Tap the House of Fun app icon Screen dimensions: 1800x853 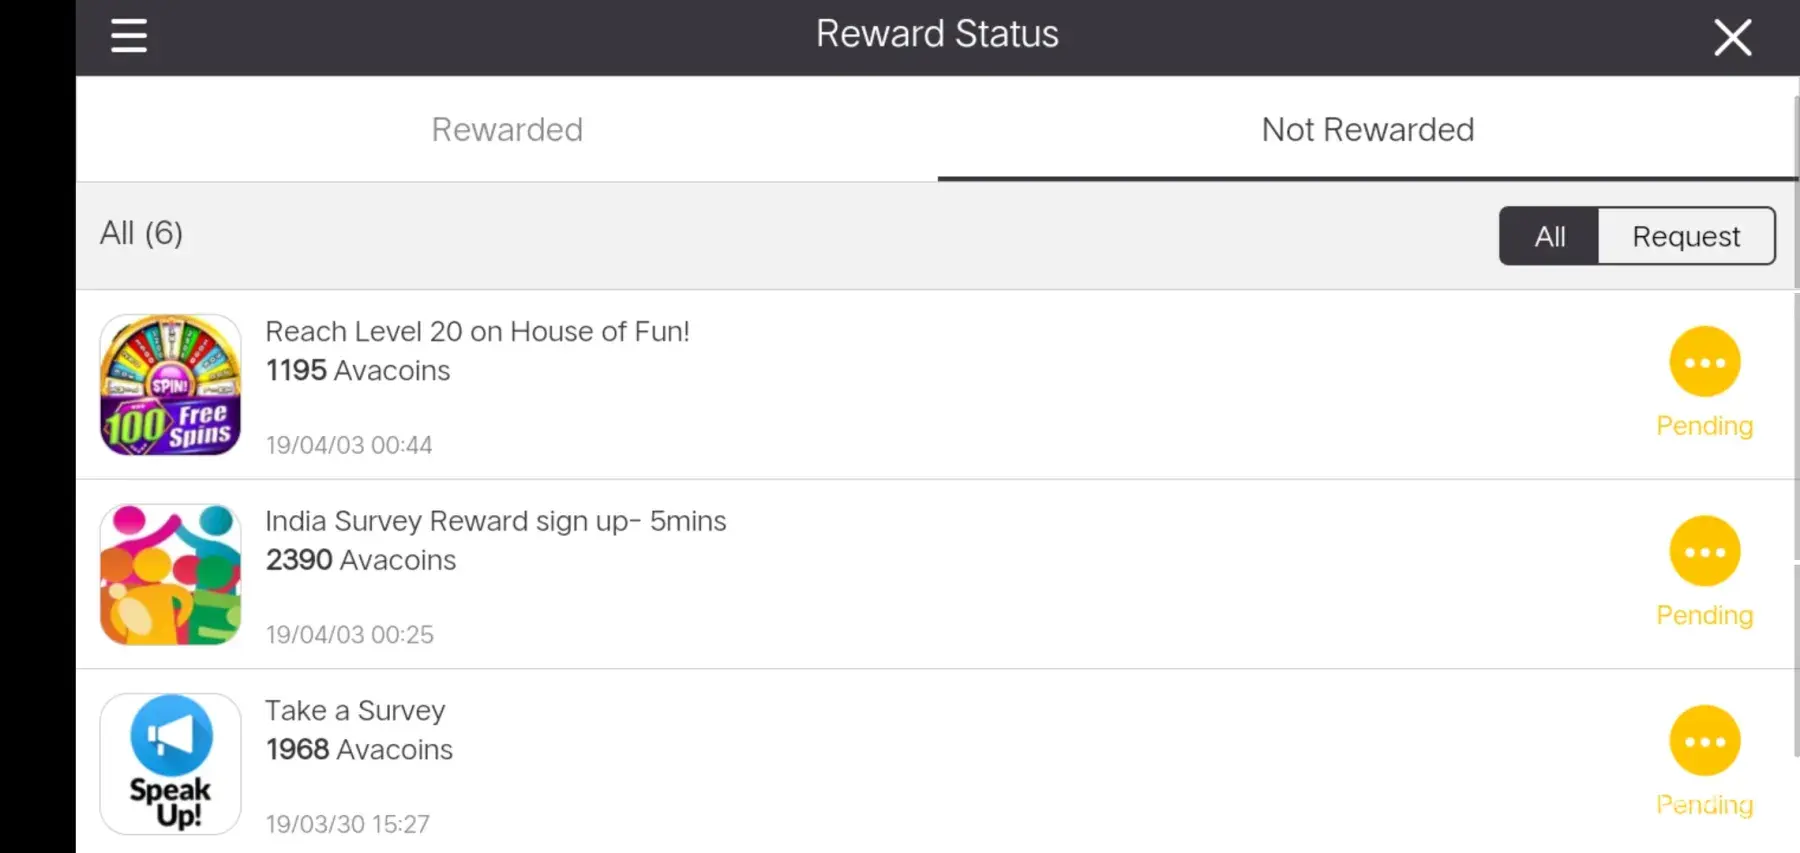point(171,385)
